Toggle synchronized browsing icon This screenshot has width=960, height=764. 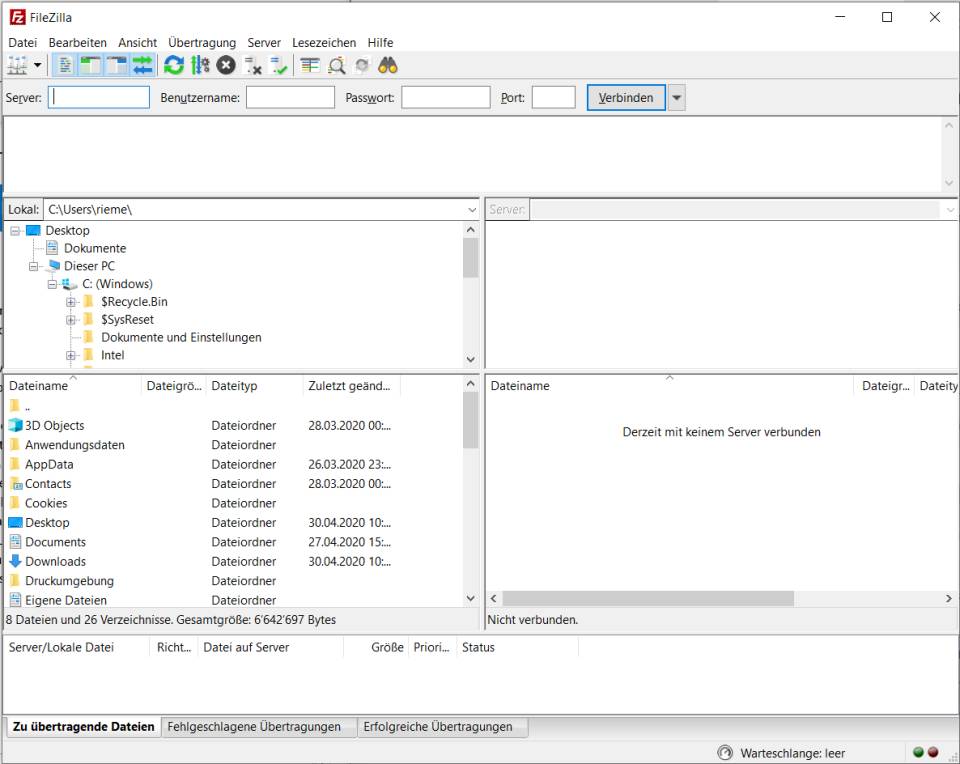point(362,65)
